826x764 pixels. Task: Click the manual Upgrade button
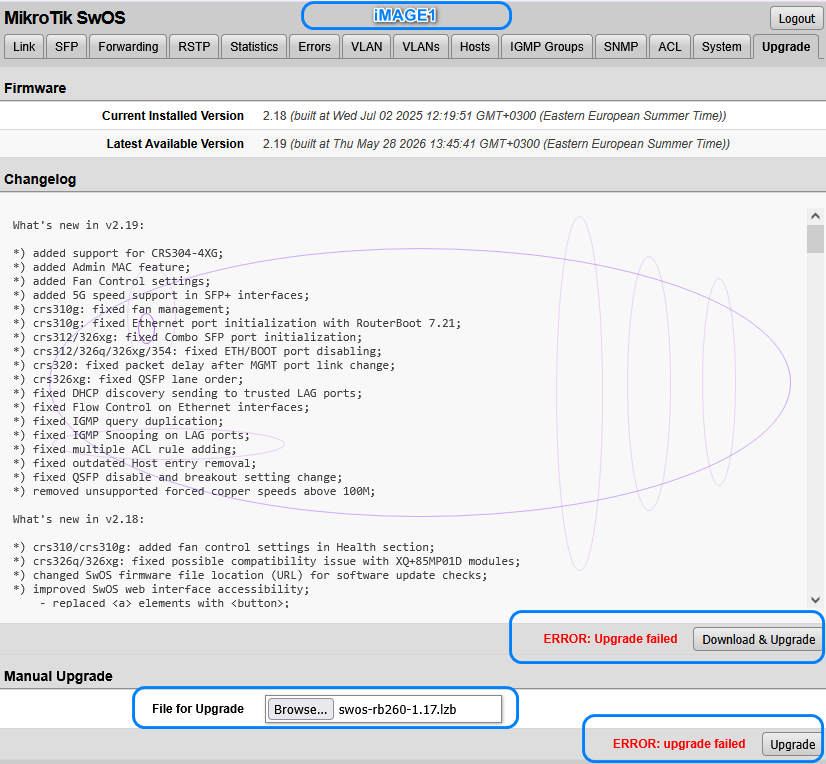[x=792, y=744]
